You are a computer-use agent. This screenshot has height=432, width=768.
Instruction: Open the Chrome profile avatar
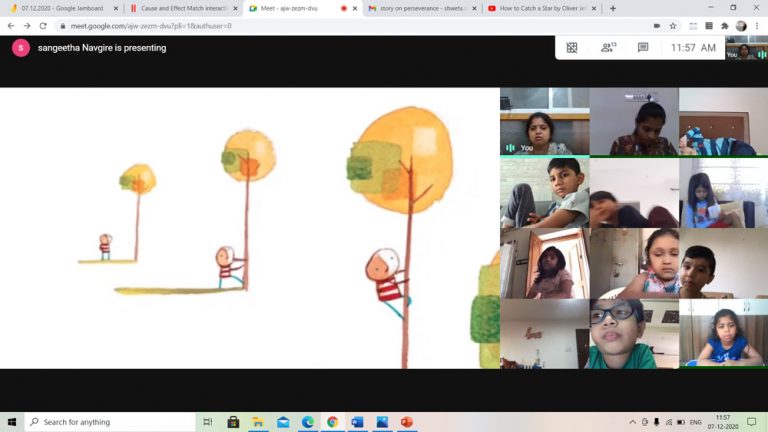tap(741, 26)
